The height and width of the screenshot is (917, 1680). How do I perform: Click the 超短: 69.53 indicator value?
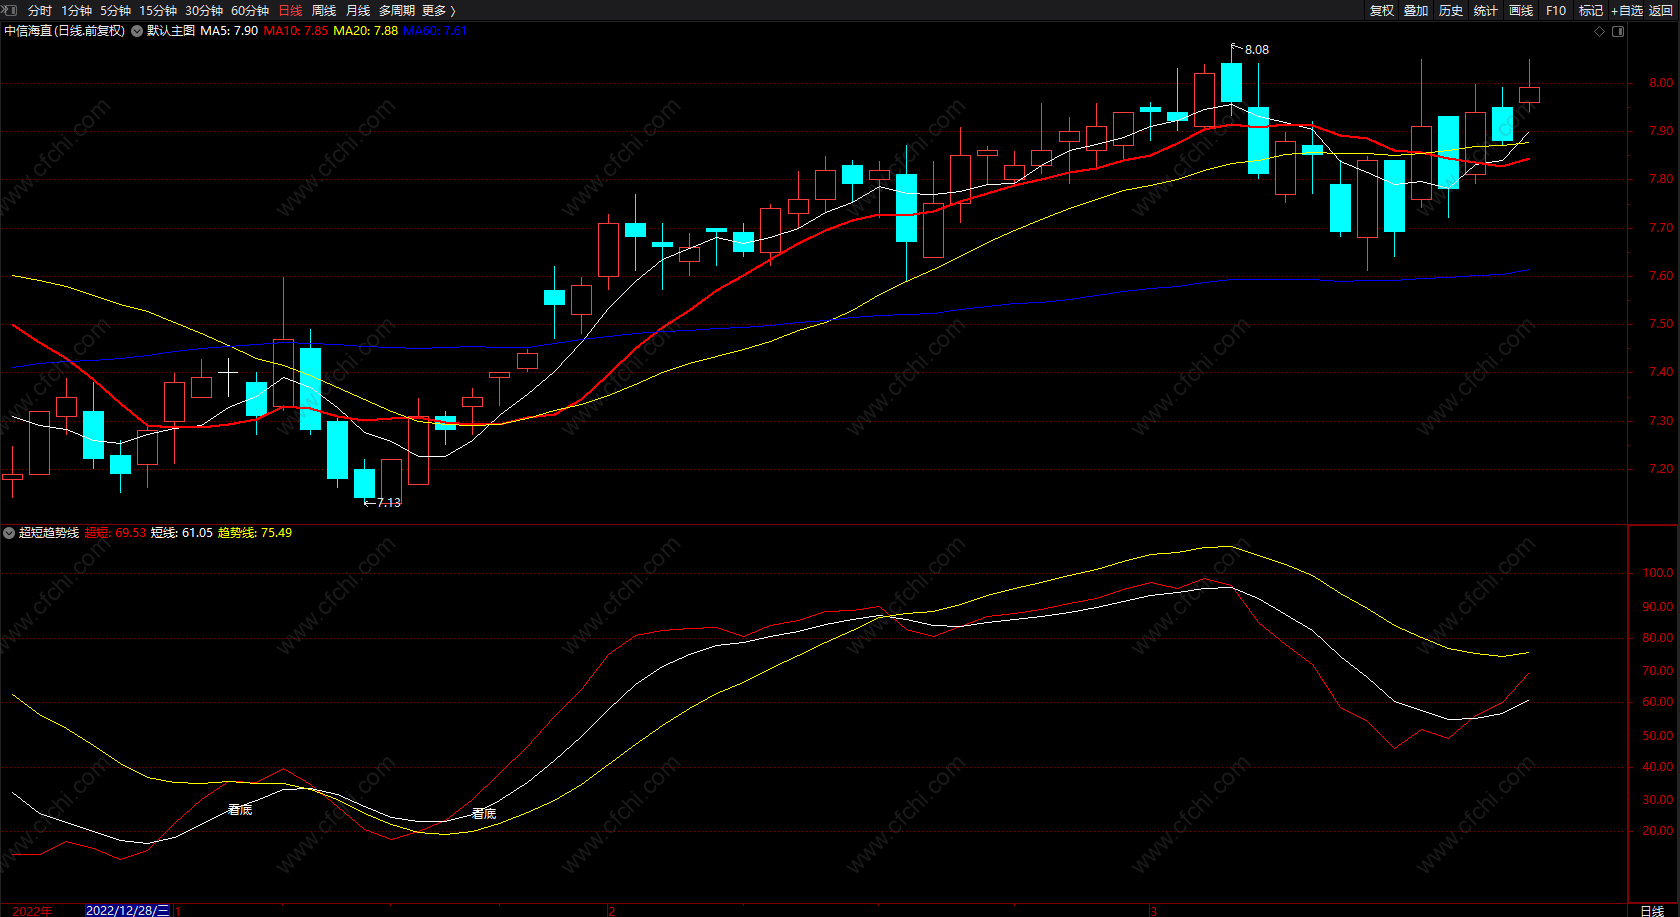115,533
